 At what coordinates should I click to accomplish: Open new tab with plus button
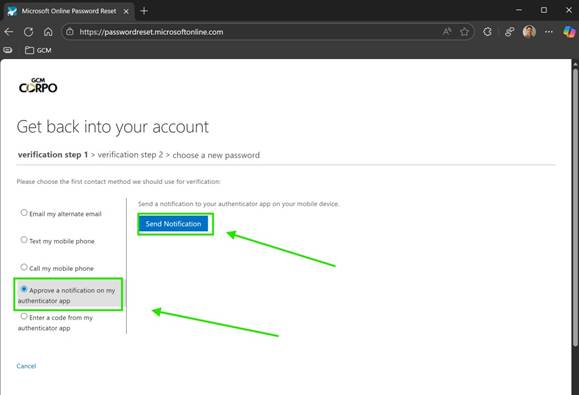144,11
